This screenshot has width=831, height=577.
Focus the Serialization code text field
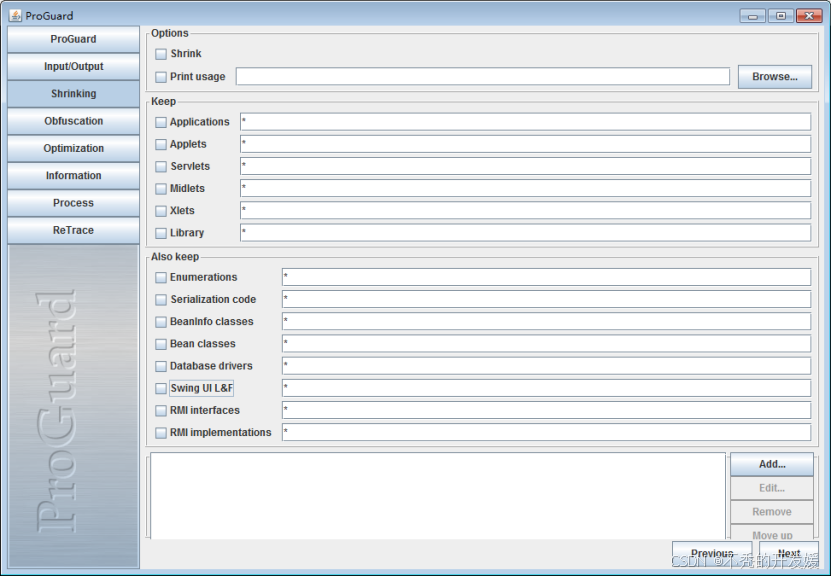(x=546, y=299)
